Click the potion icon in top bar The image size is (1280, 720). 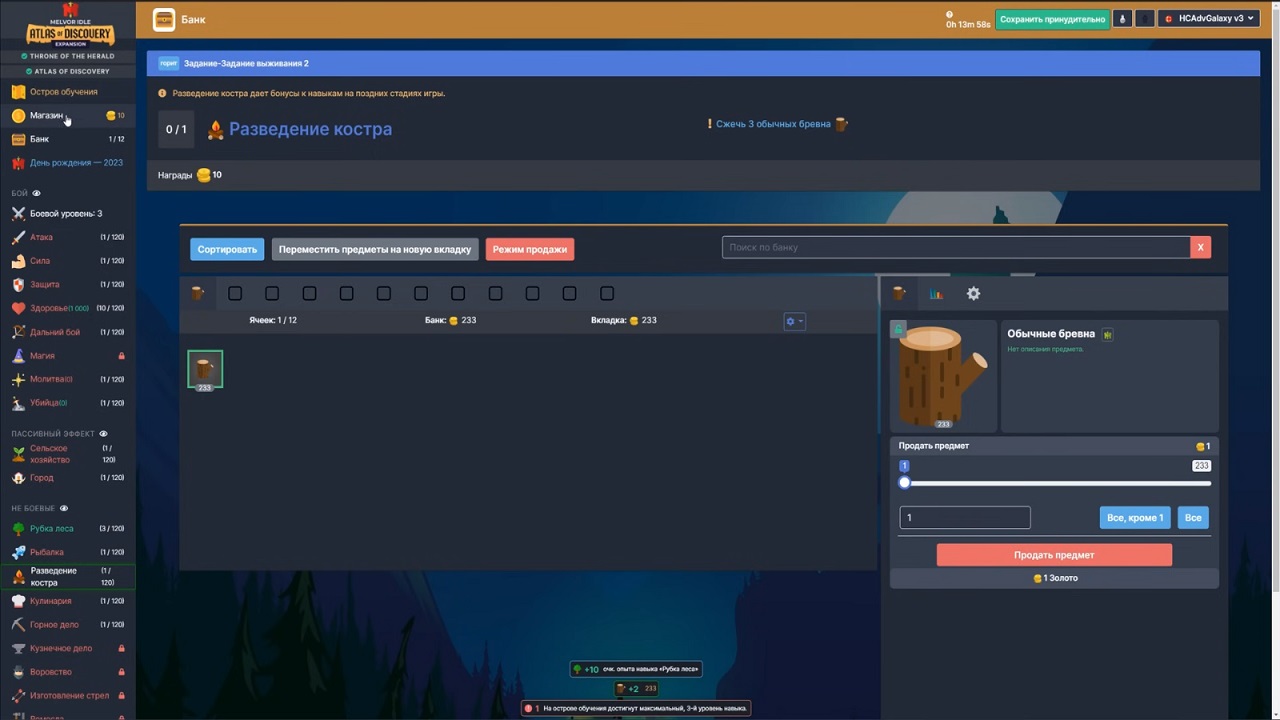pos(1122,19)
